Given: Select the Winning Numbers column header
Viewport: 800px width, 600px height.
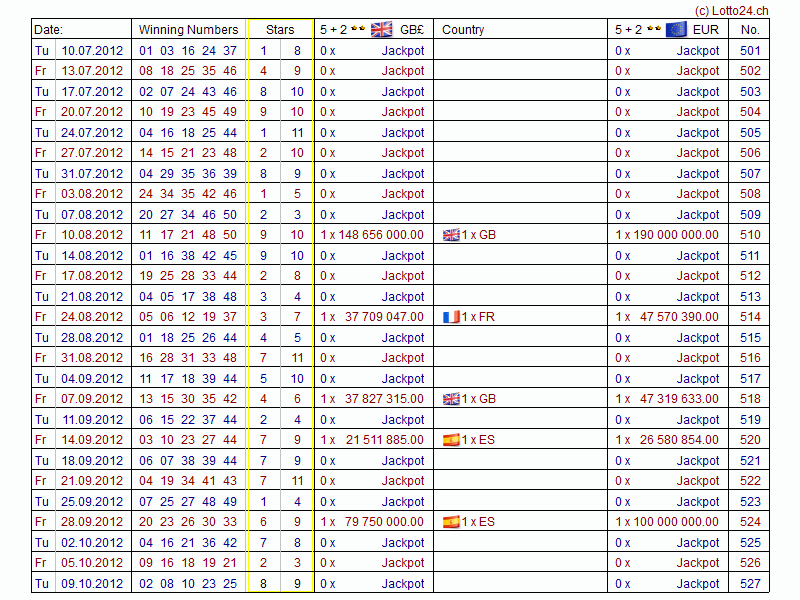Looking at the screenshot, I should click(188, 30).
